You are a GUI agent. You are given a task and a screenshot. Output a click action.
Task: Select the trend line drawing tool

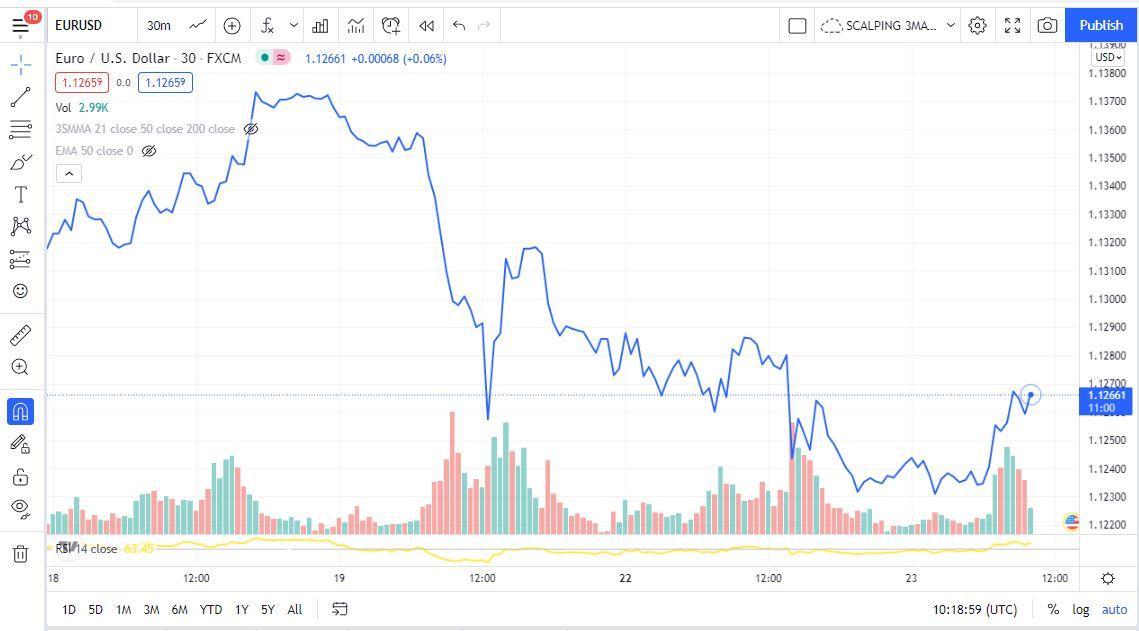pyautogui.click(x=20, y=97)
